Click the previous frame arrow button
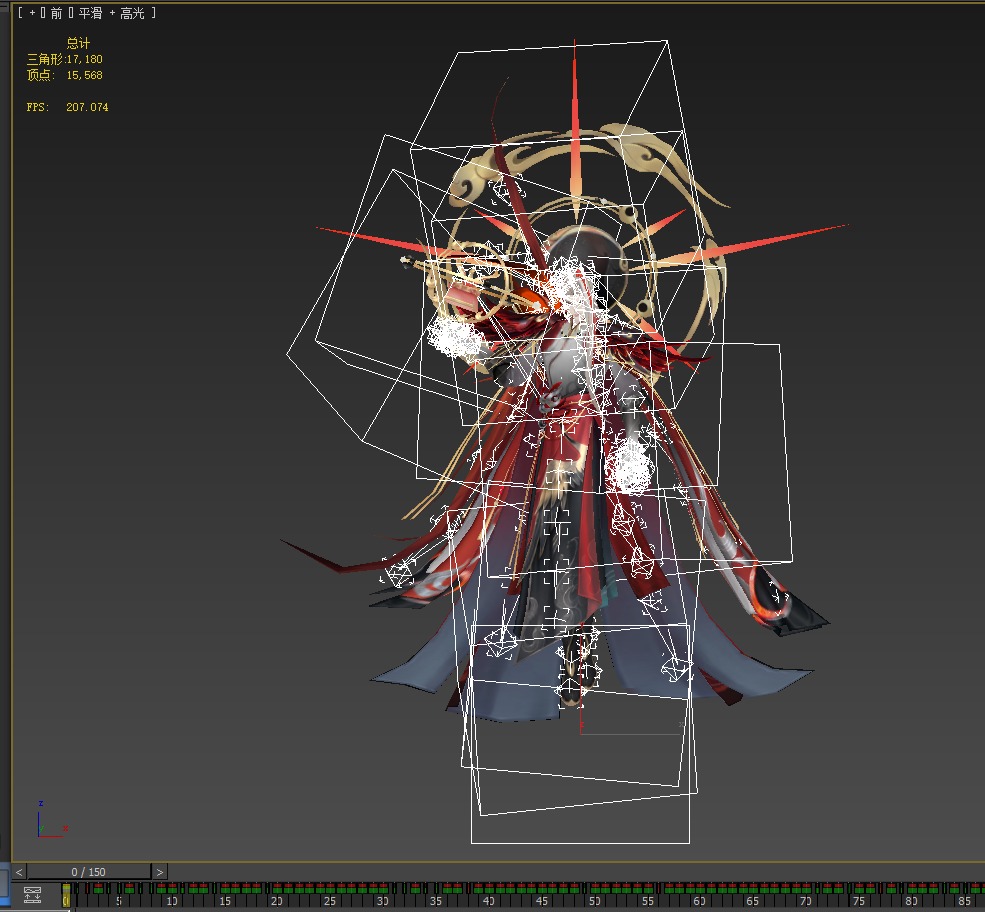The height and width of the screenshot is (912, 985). coord(19,872)
